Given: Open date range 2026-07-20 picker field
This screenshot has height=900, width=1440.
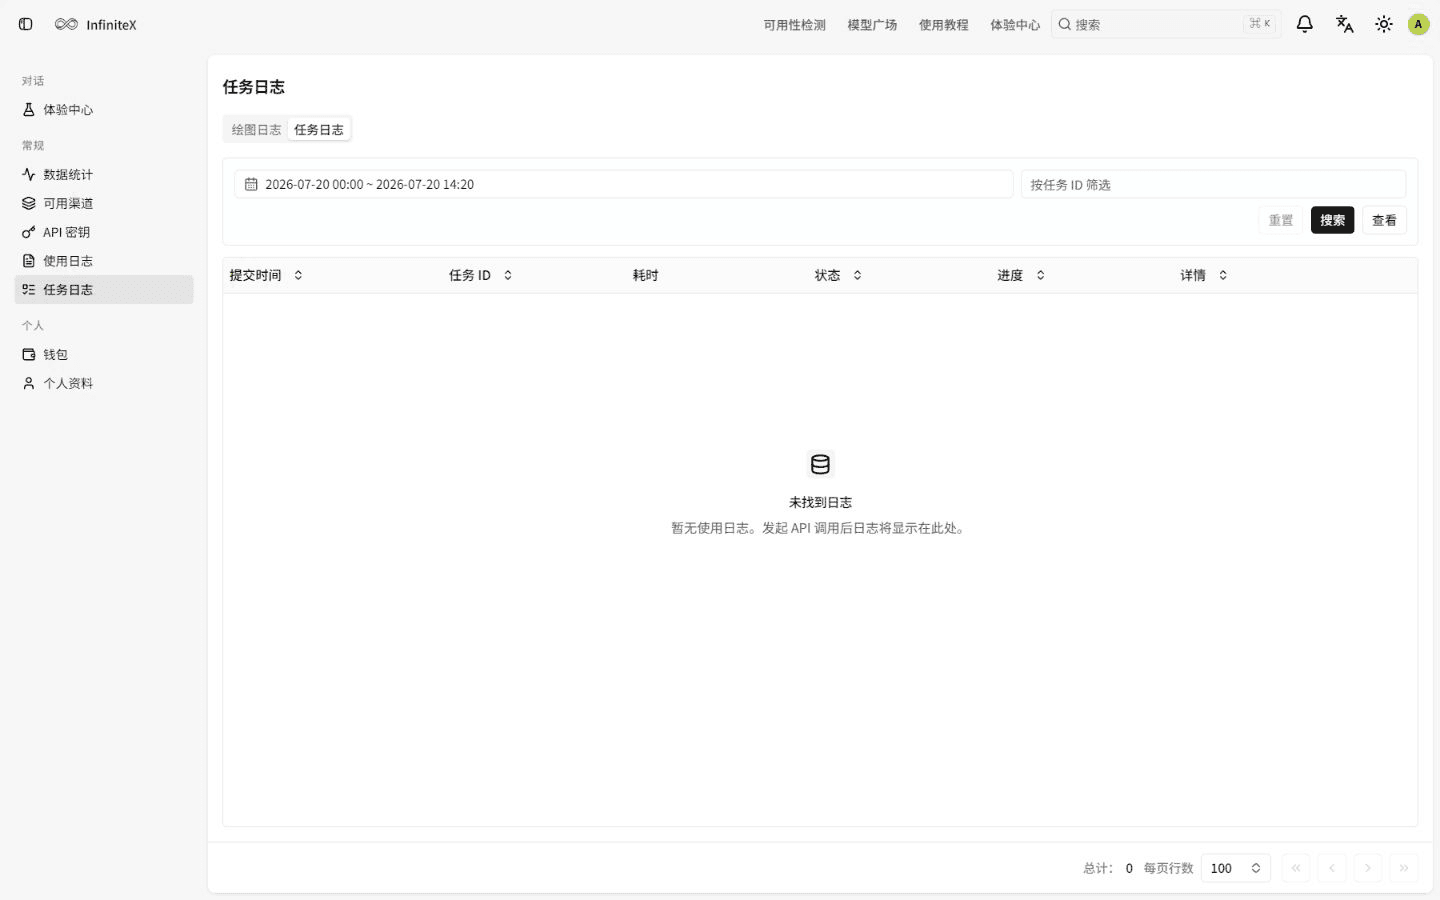Looking at the screenshot, I should click(x=623, y=184).
